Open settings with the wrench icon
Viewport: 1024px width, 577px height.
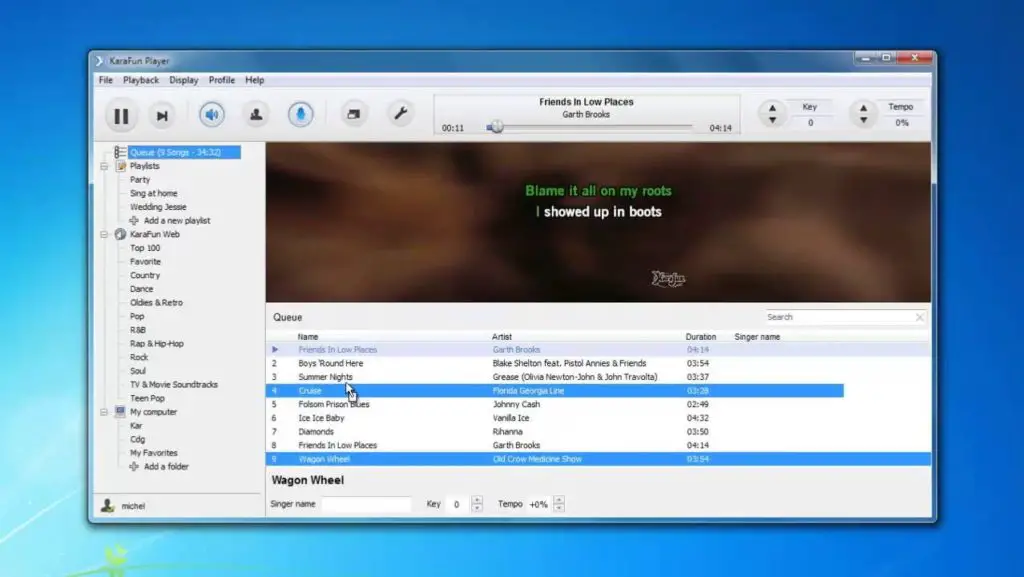(x=400, y=114)
